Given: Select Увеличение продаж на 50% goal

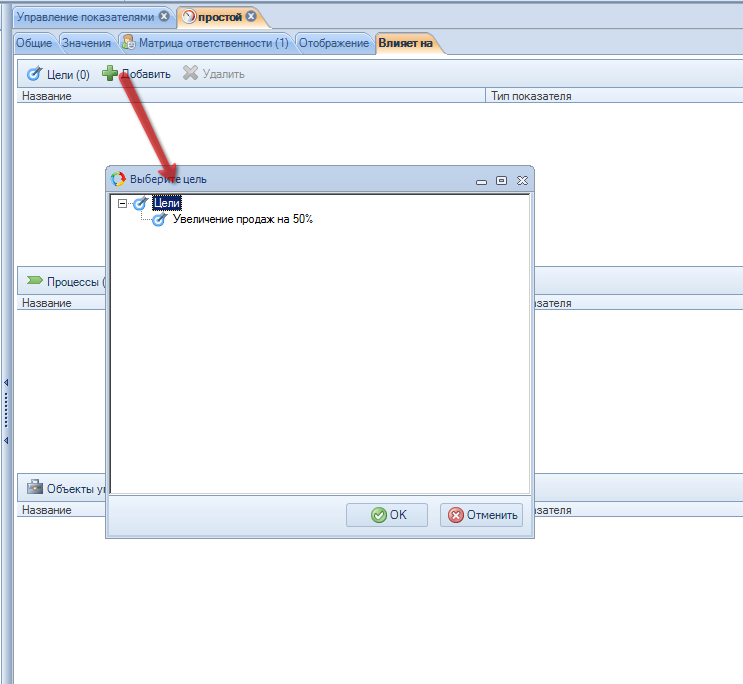Looking at the screenshot, I should 242,219.
